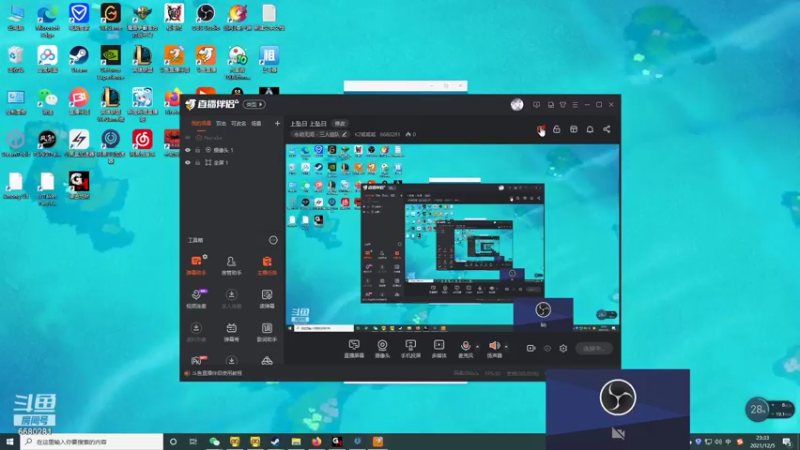The image size is (800, 450).
Task: Add 直播屏幕 screen capture source
Action: (354, 349)
